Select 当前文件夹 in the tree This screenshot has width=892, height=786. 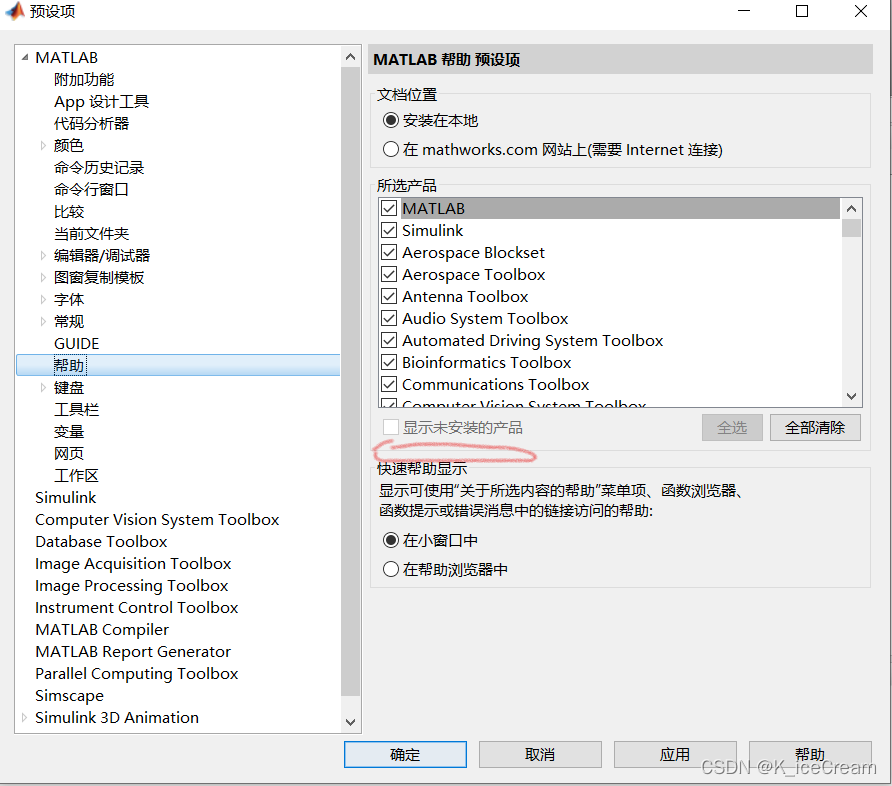(x=92, y=234)
